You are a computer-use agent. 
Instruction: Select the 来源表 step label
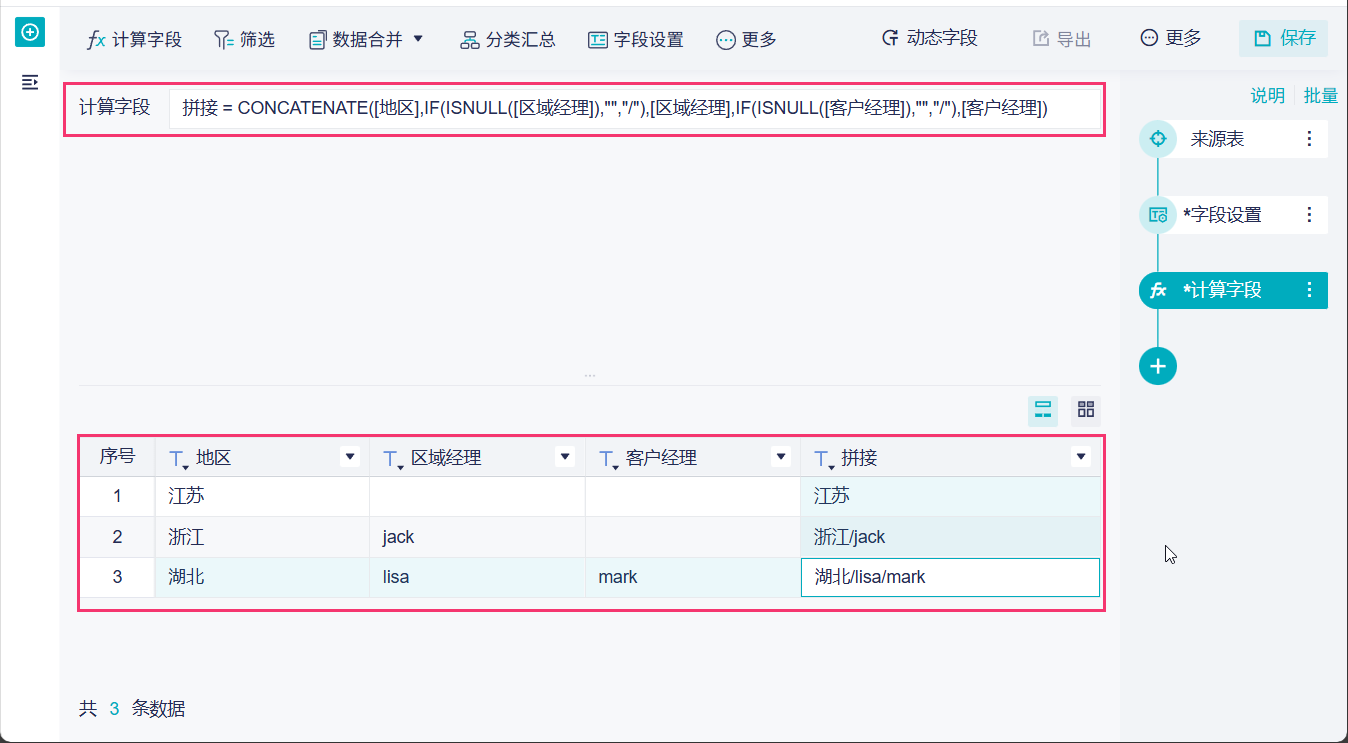[1217, 139]
